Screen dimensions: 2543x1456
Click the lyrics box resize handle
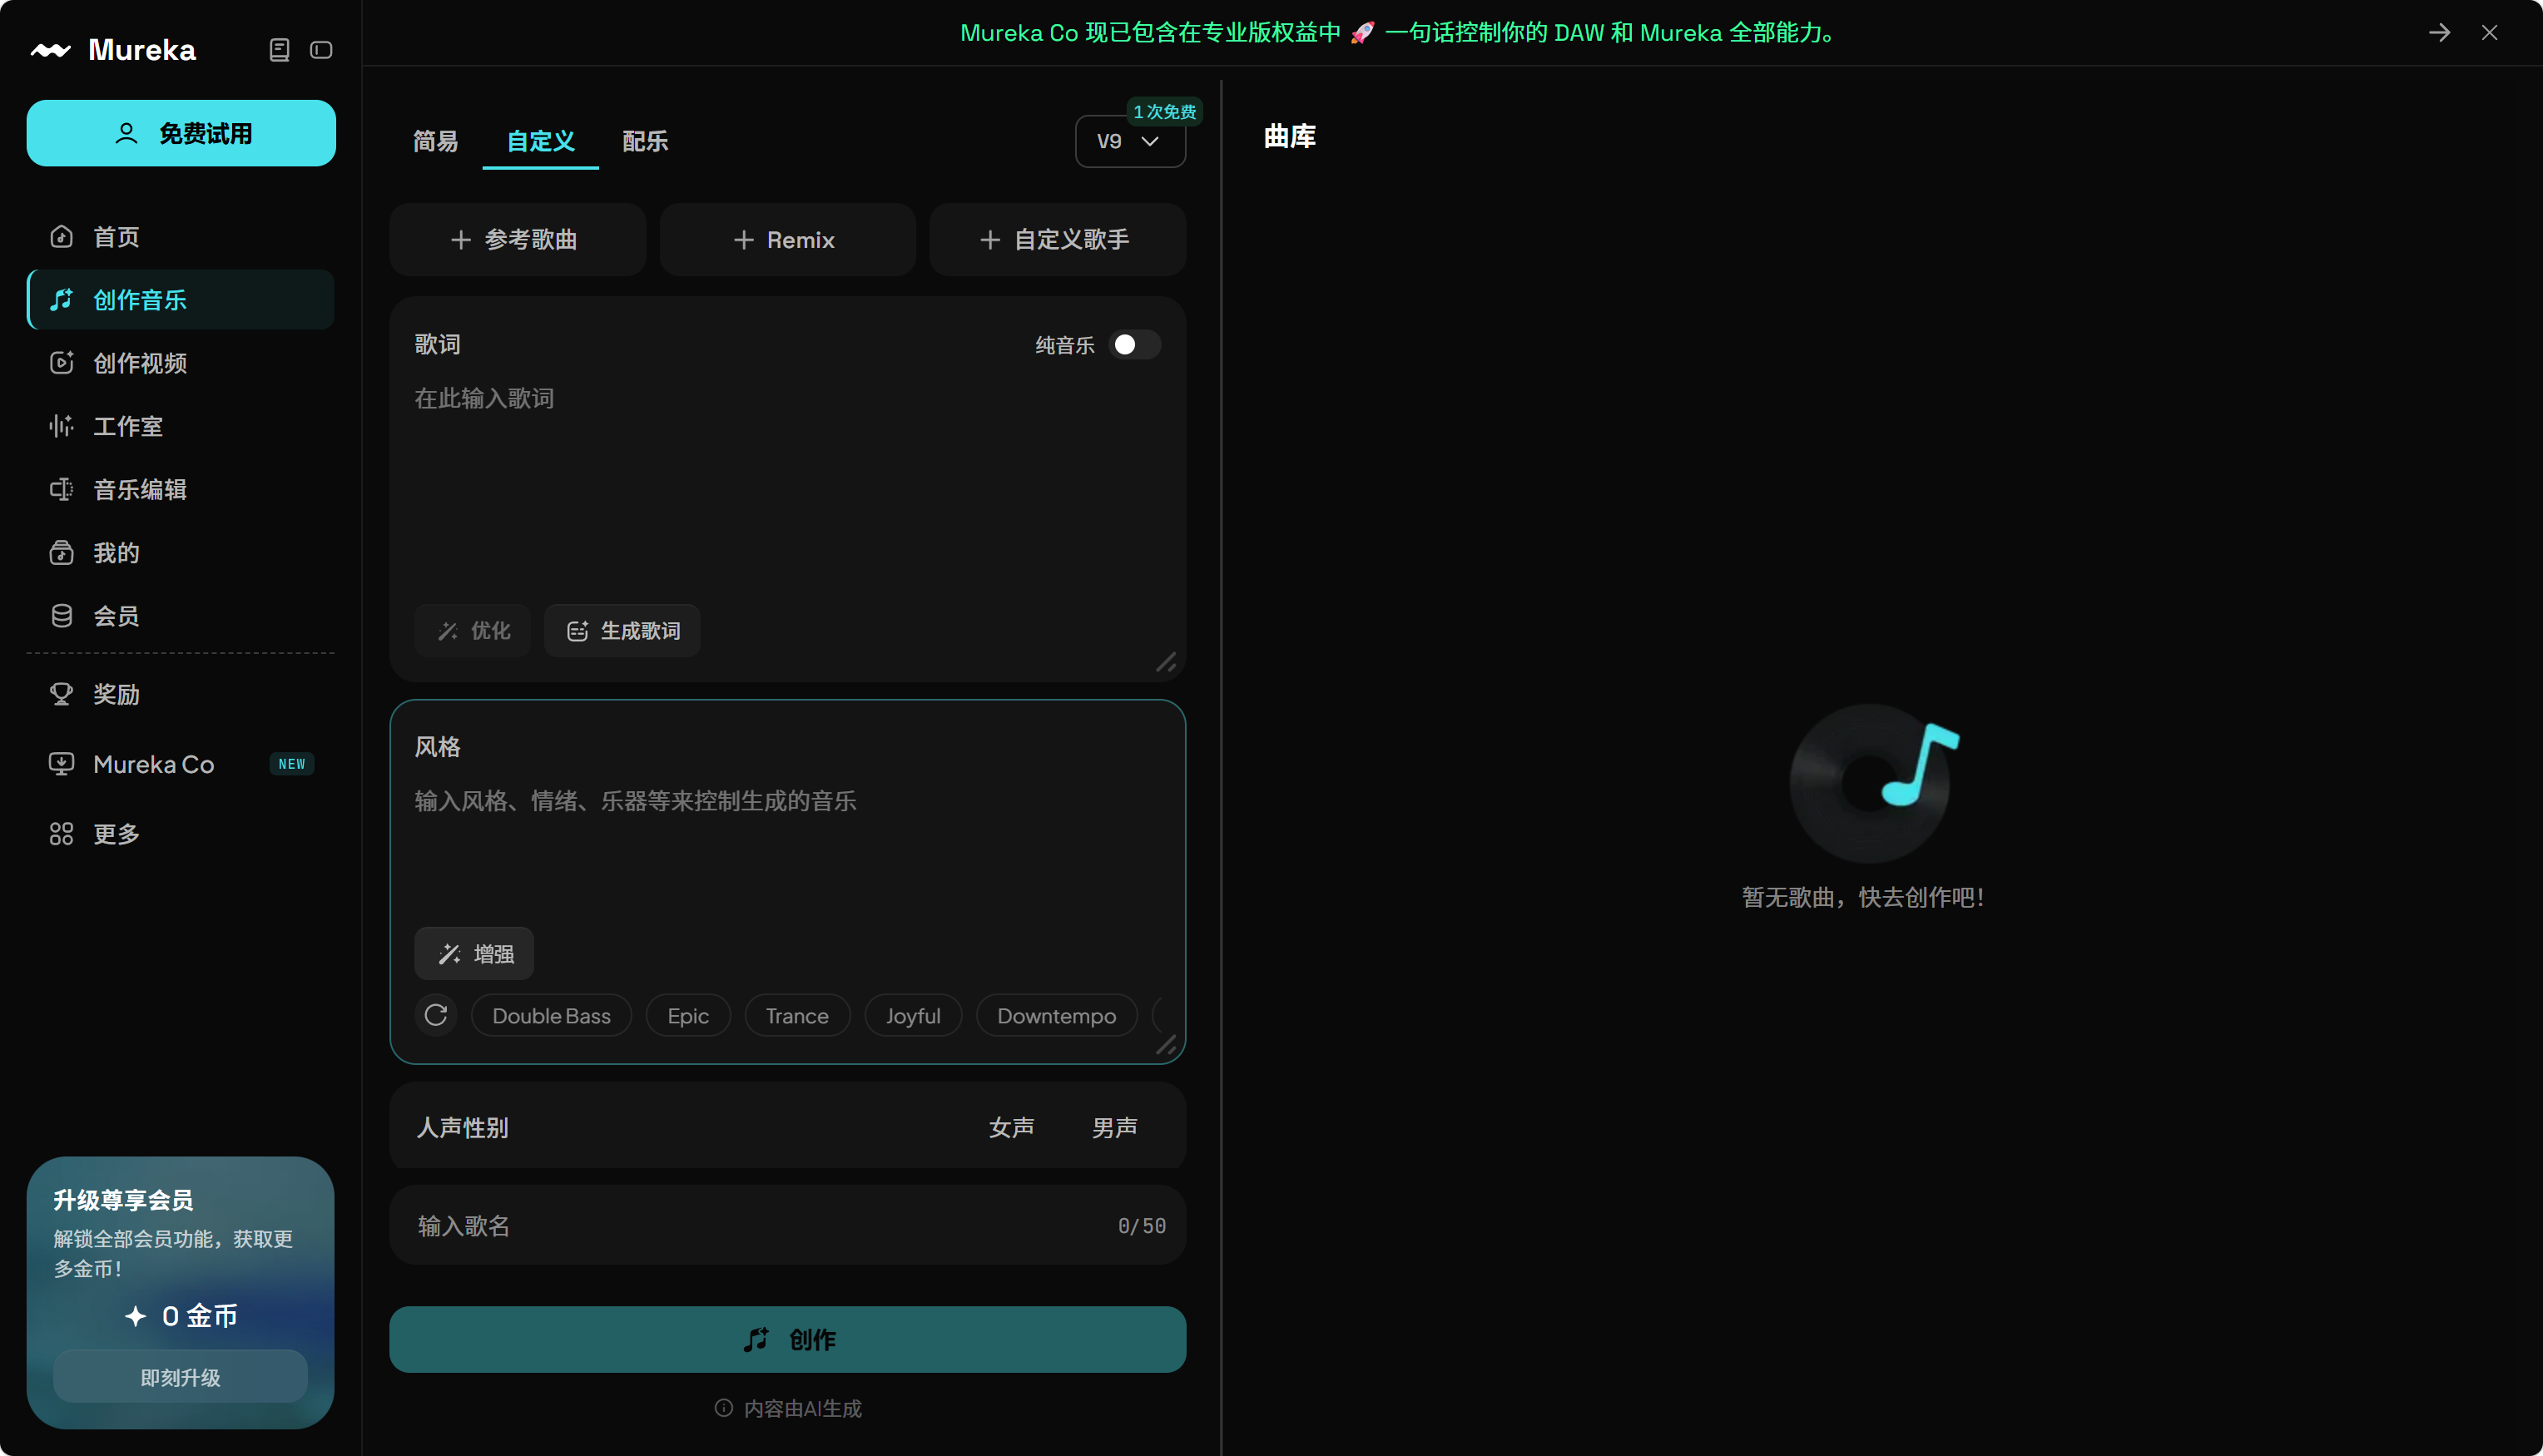(1166, 662)
